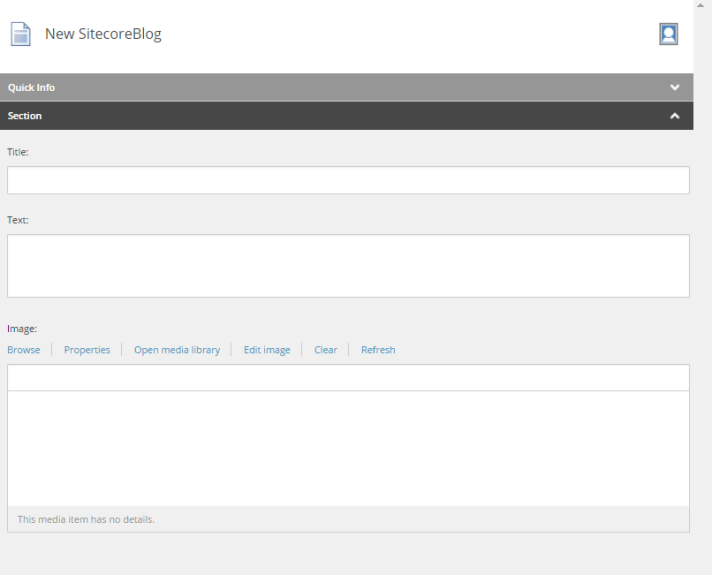Click the scrollbar up arrow
Screen dimensions: 712x575
pyautogui.click(x=705, y=5)
